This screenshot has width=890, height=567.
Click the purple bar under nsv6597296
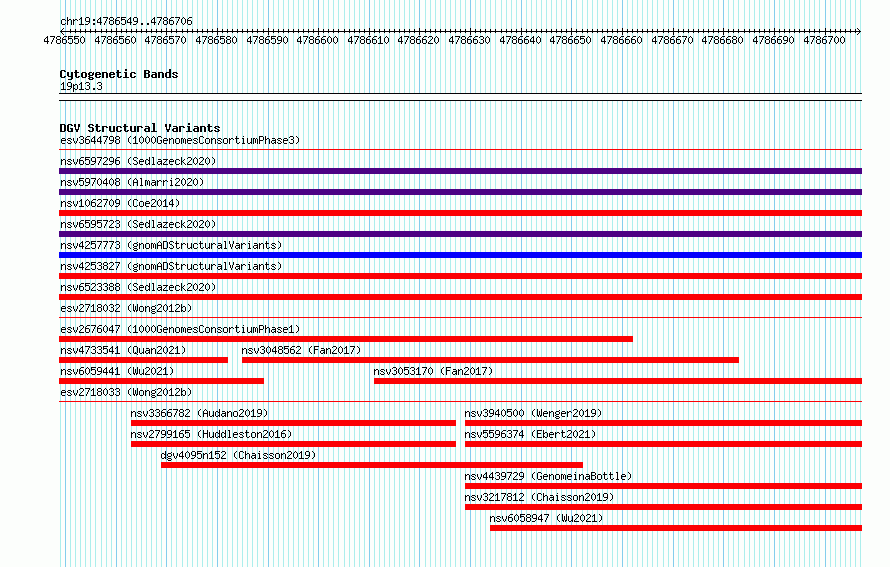coord(460,171)
